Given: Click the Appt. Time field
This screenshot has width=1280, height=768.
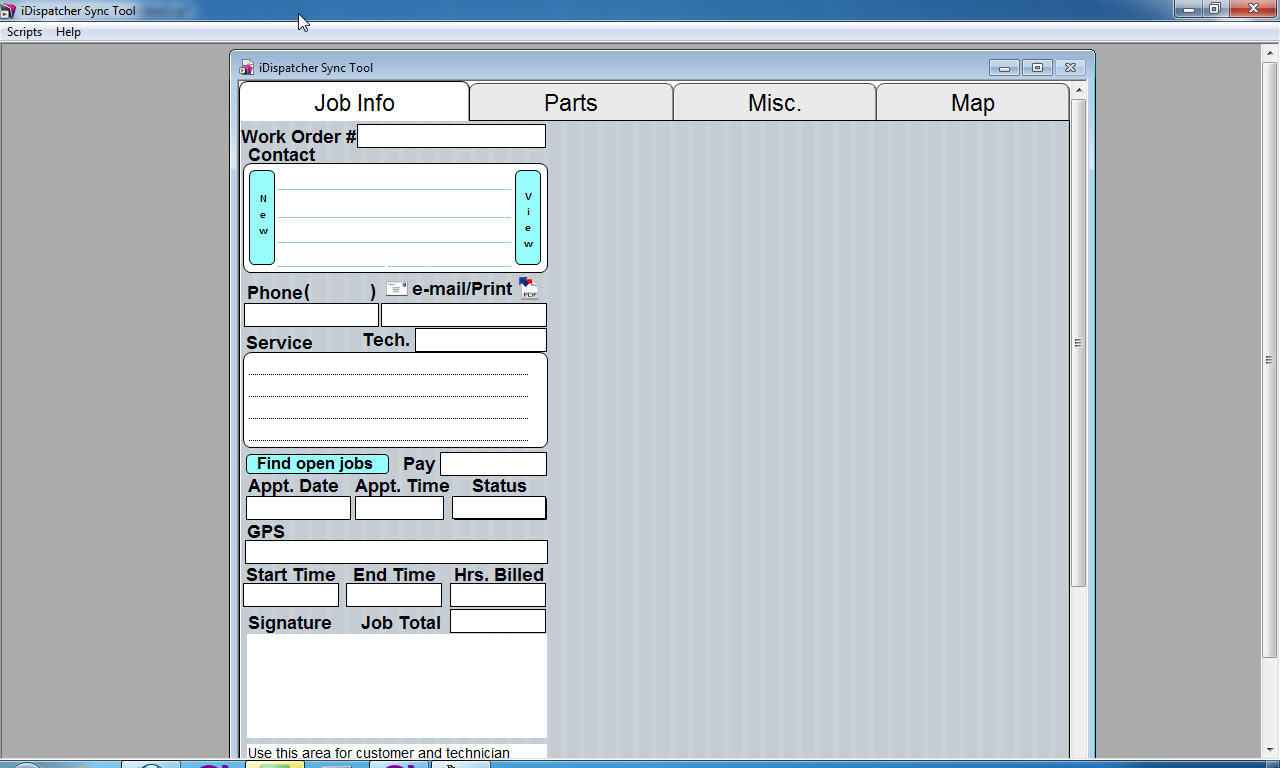Looking at the screenshot, I should click(399, 508).
